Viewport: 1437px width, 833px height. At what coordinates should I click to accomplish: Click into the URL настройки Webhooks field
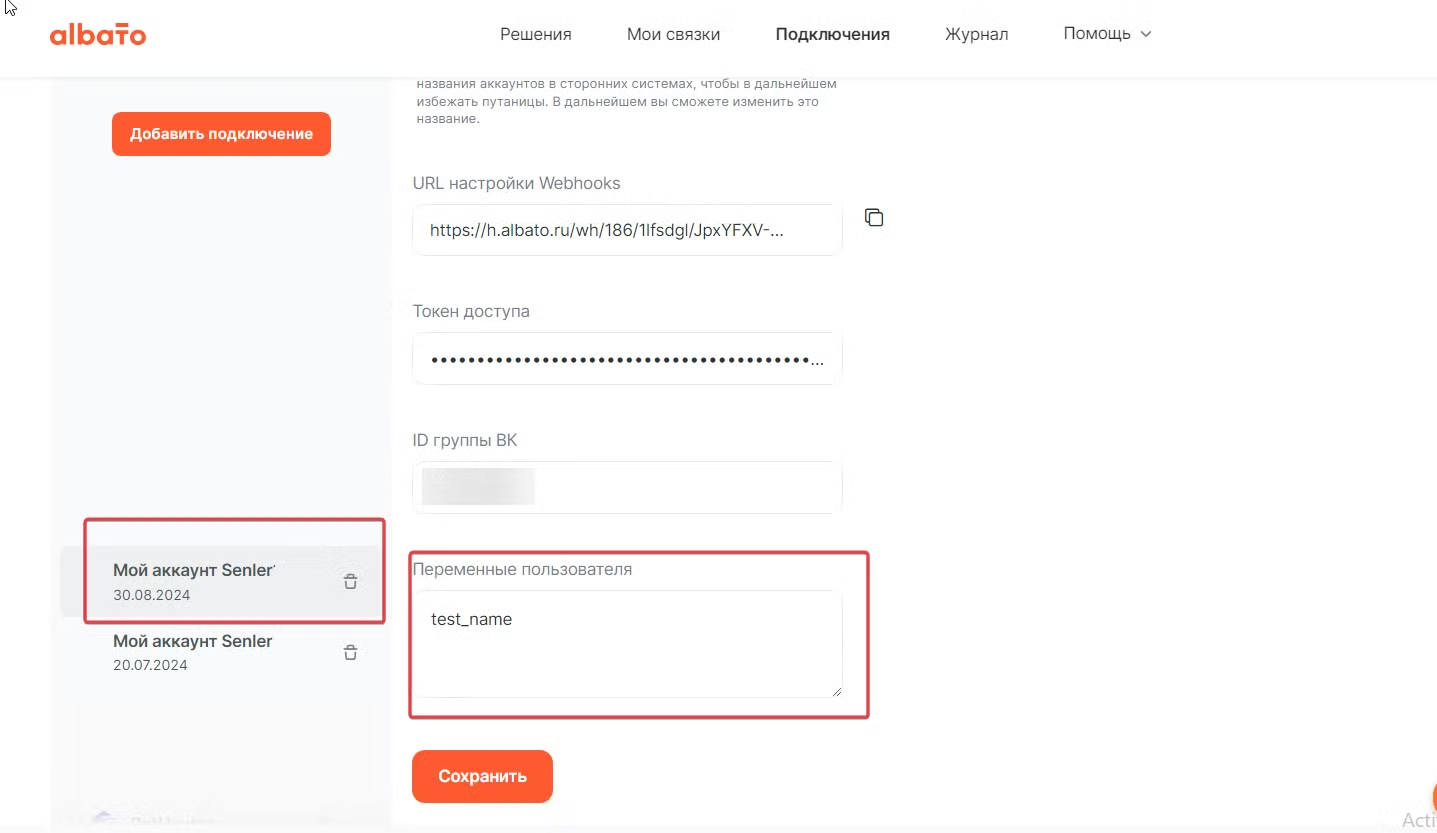click(626, 230)
